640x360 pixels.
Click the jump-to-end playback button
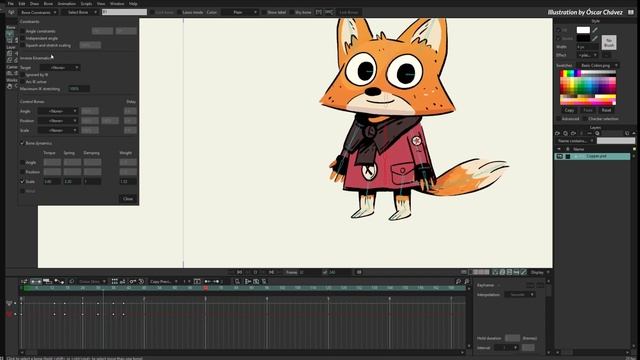[271, 272]
